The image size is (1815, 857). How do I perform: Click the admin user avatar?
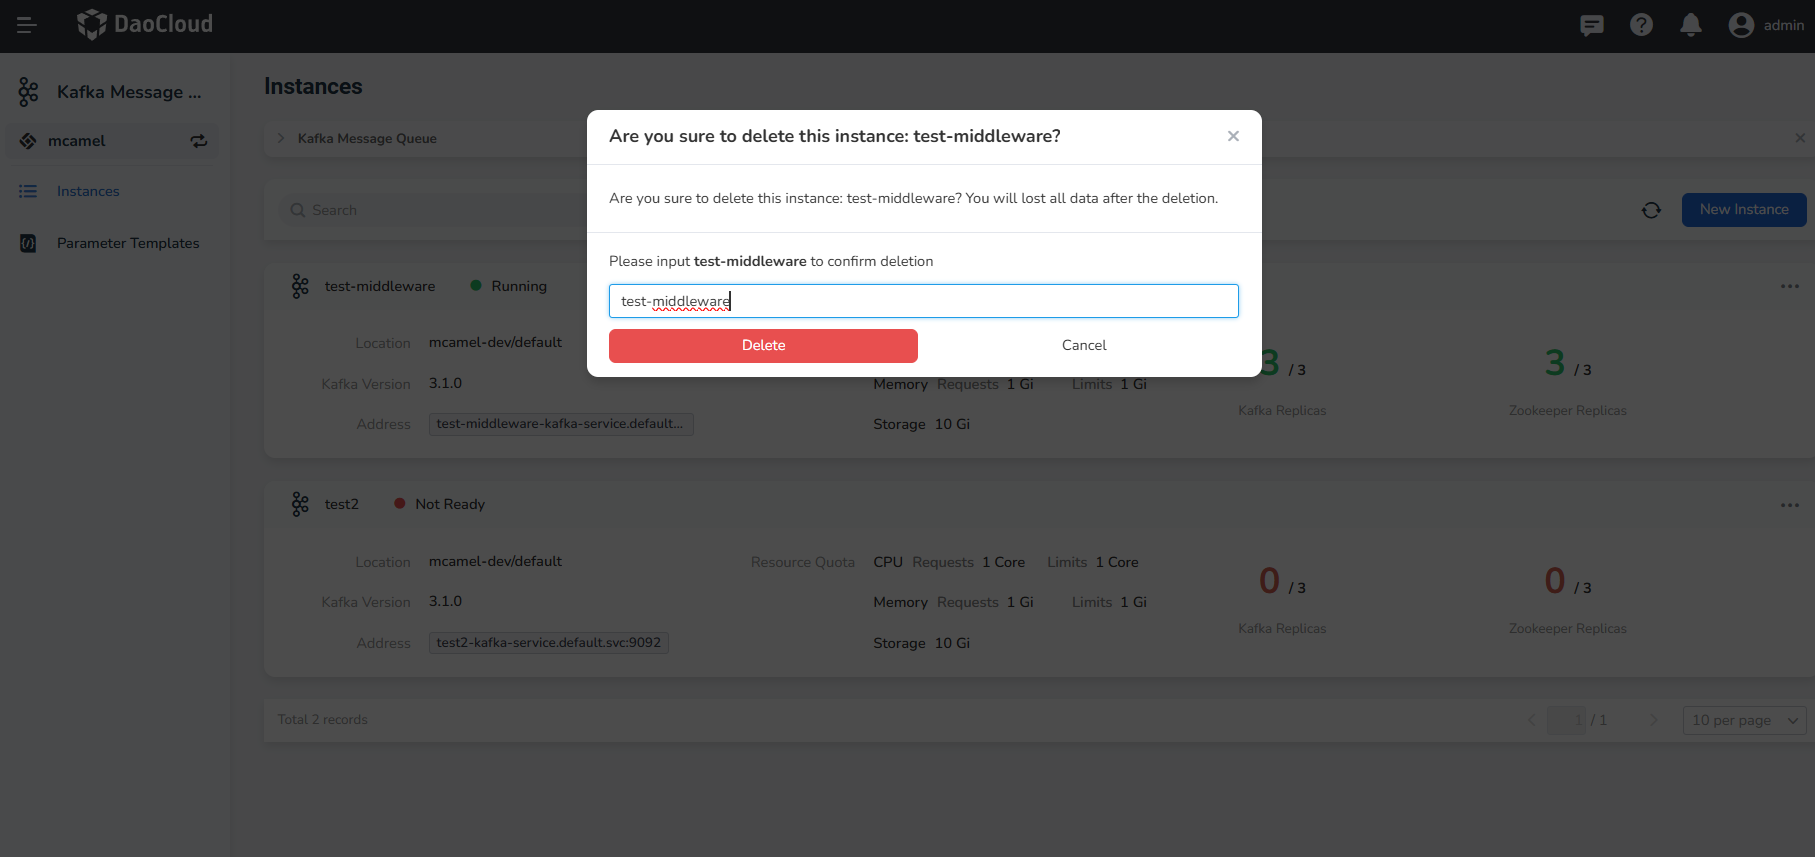1741,25
